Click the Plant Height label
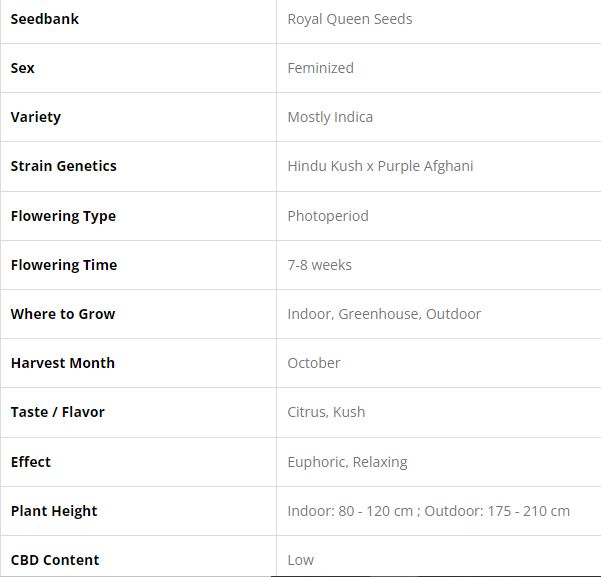Viewport: 601px width, 577px height. (54, 511)
